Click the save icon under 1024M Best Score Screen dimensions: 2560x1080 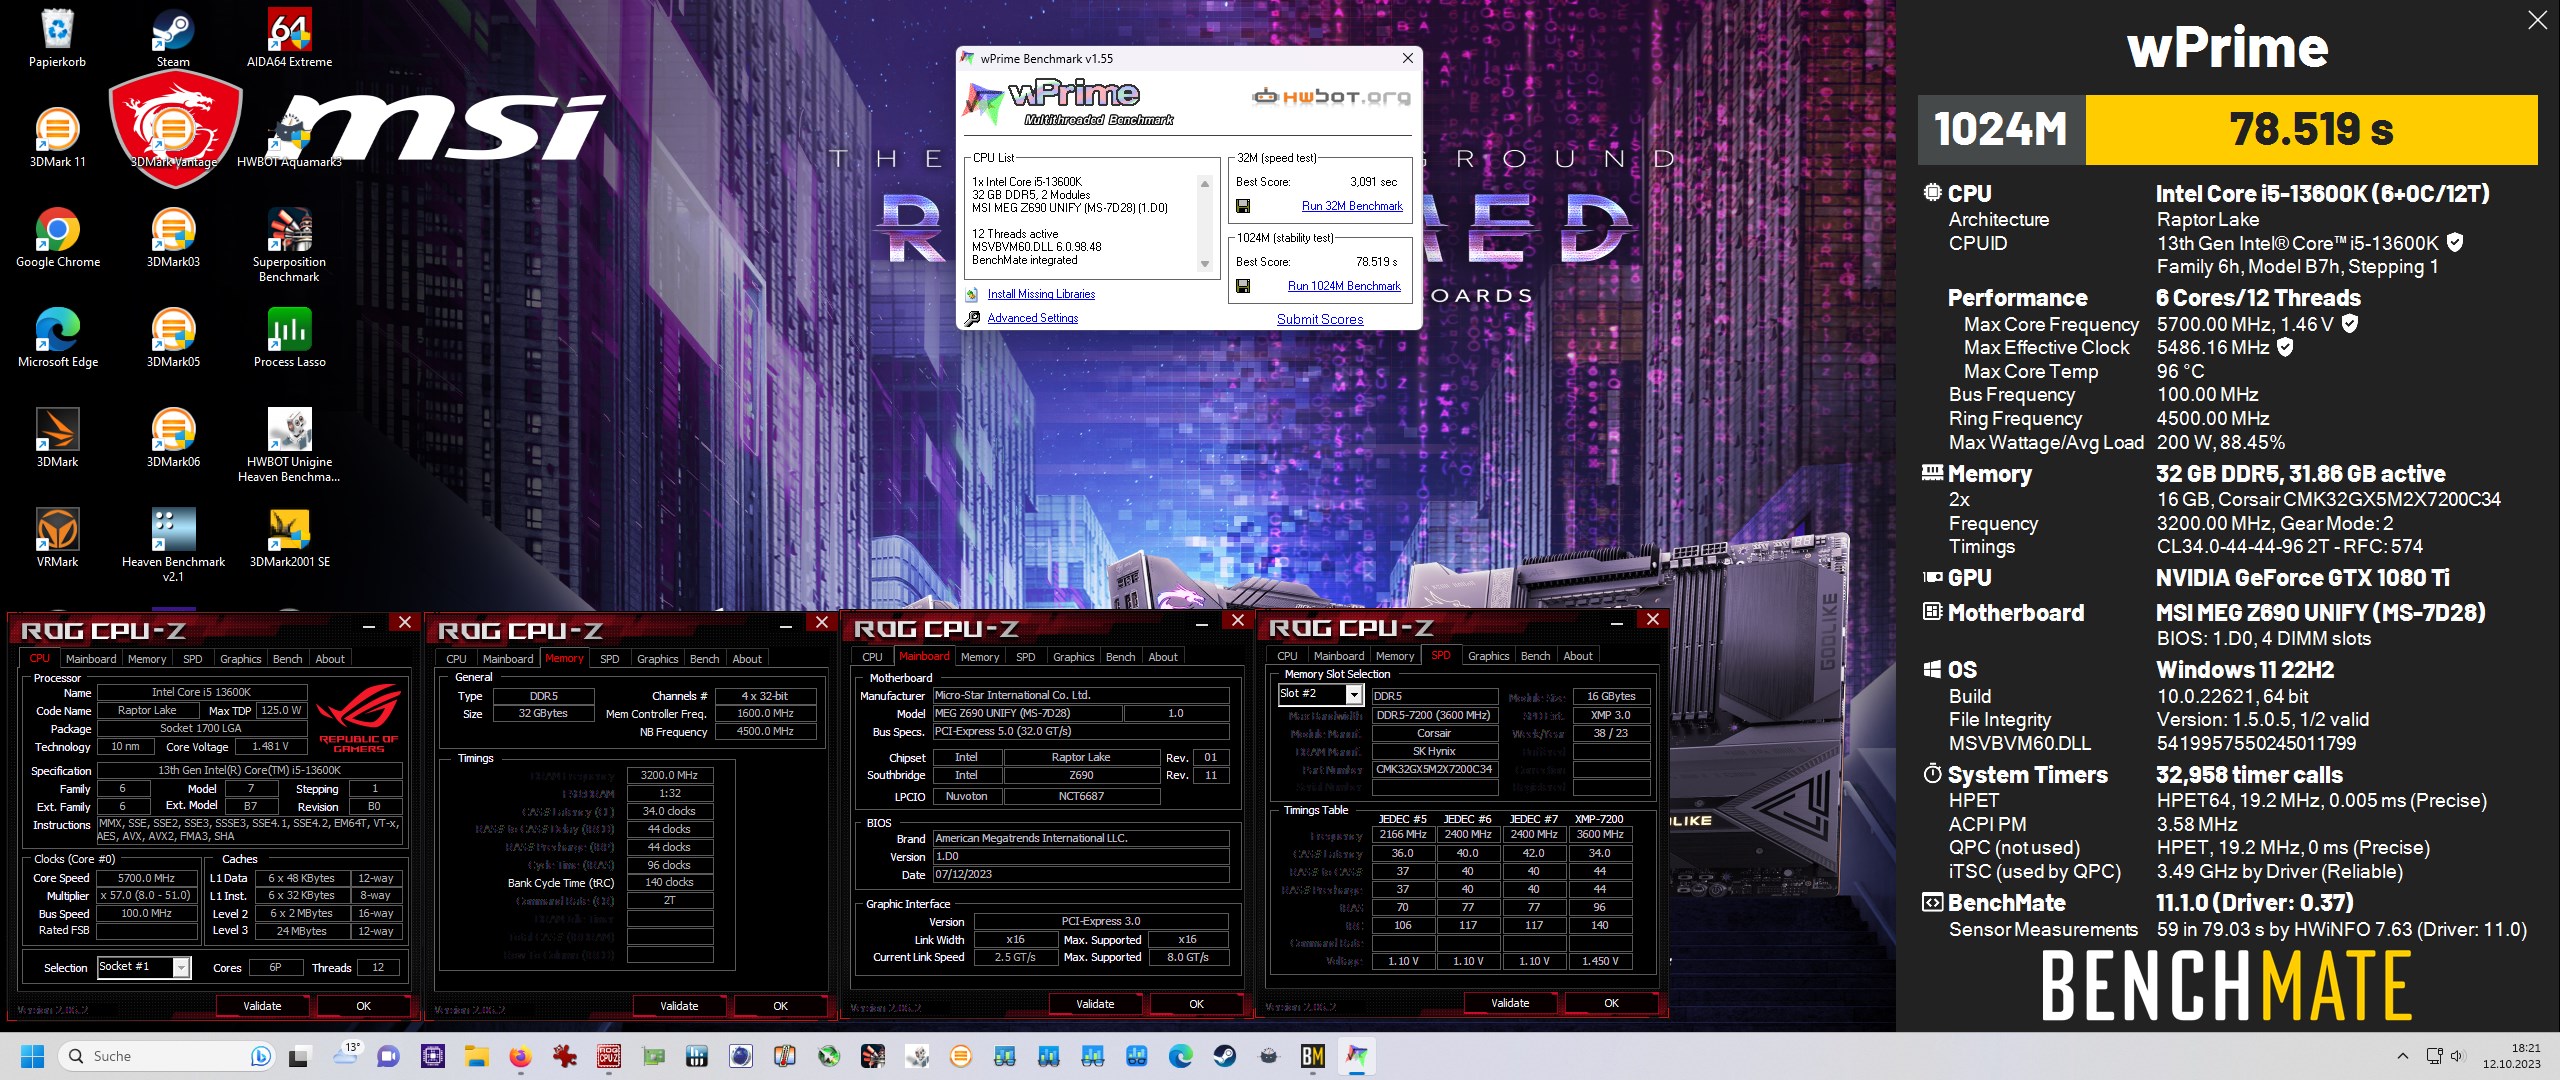click(x=1243, y=286)
